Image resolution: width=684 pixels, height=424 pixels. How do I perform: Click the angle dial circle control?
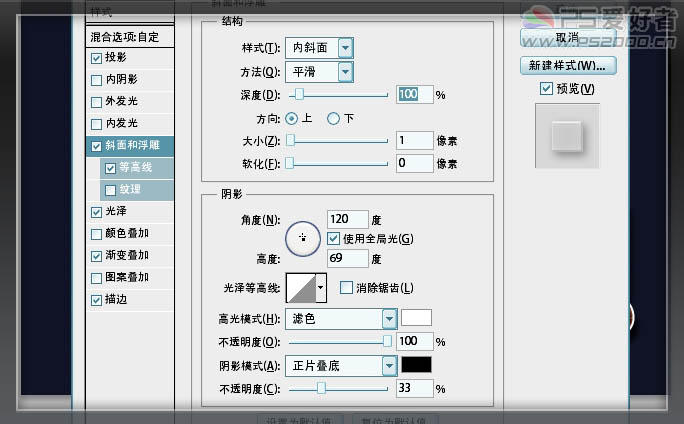(x=303, y=239)
